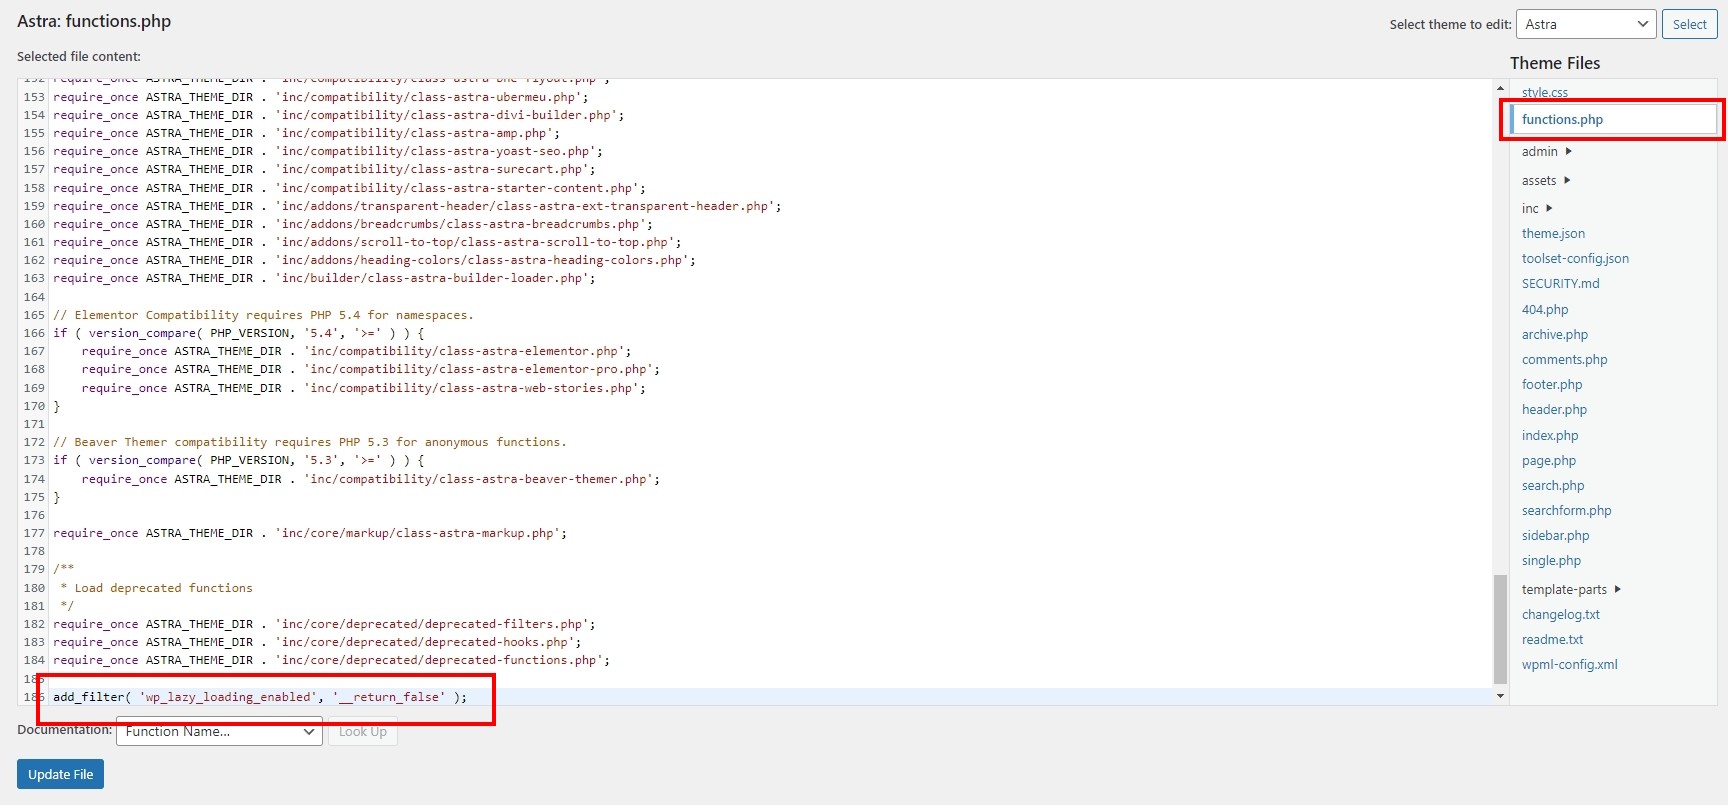Expand the inc folder
Screen dimensions: 1728x805
1537,208
